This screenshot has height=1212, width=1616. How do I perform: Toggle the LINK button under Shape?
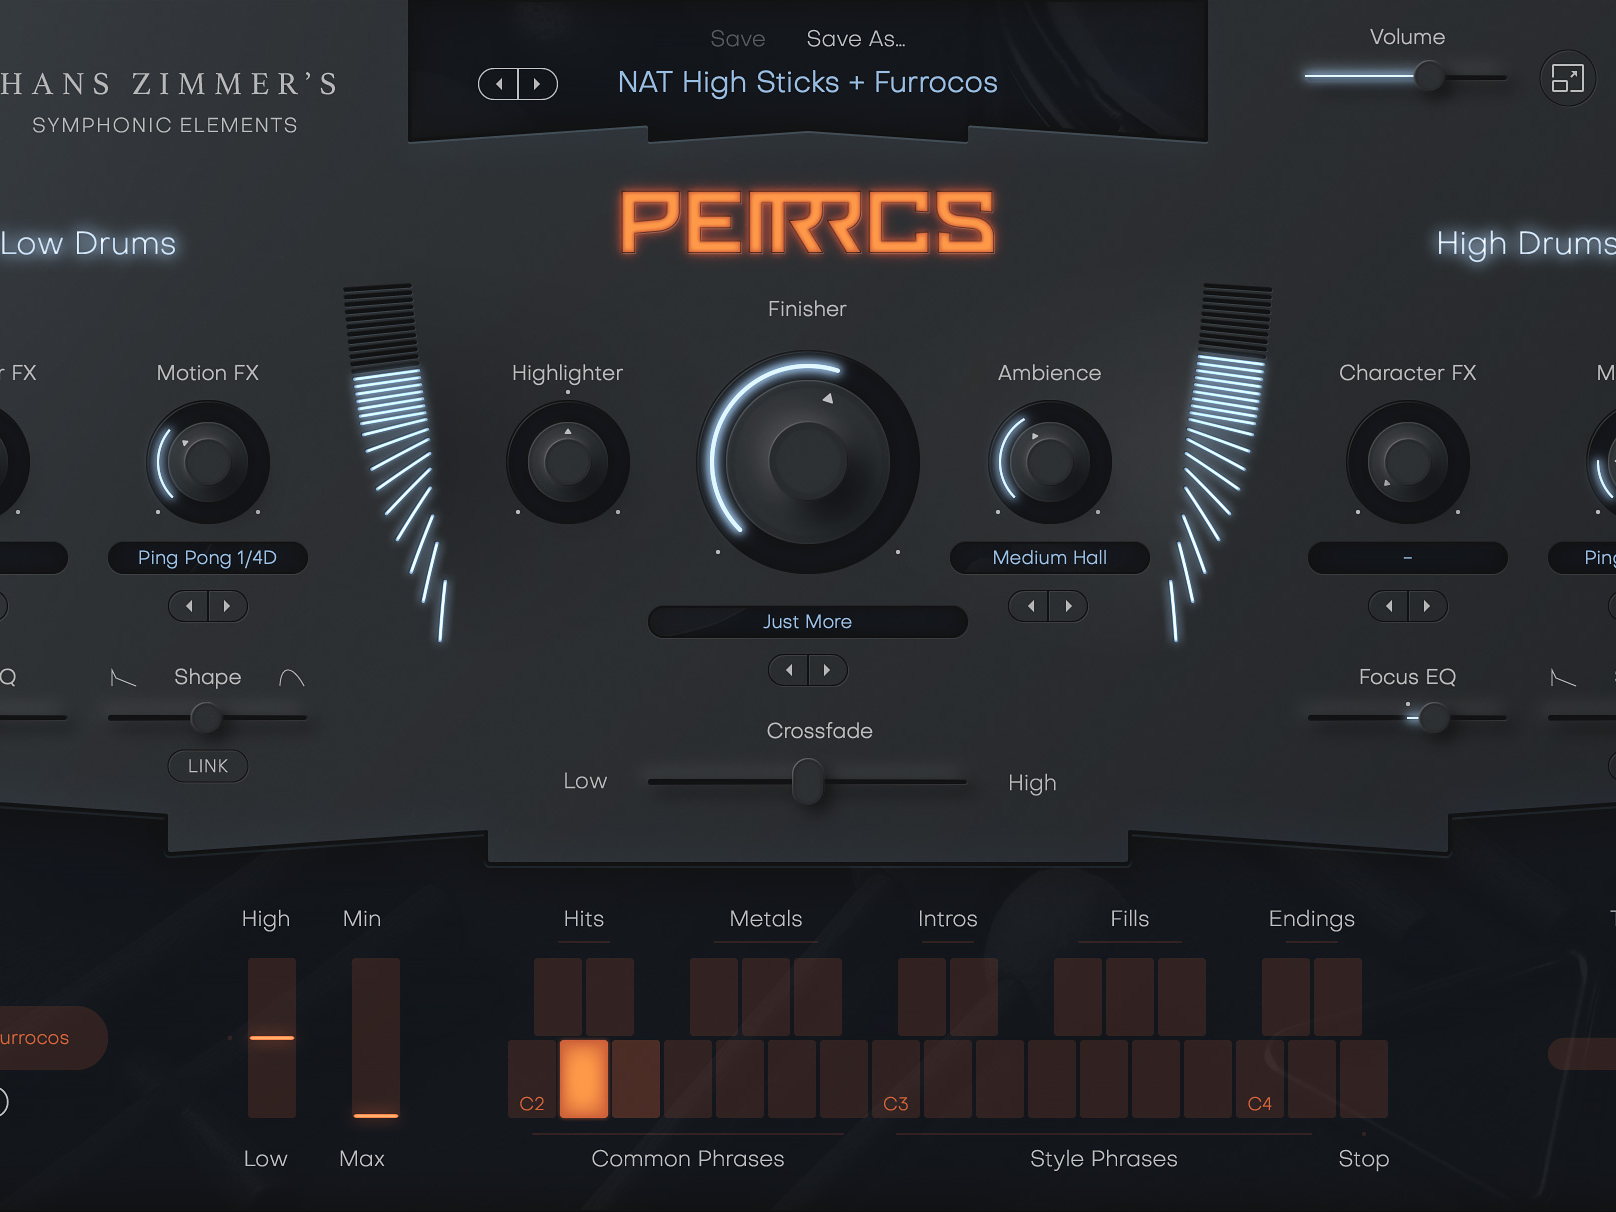click(x=208, y=766)
